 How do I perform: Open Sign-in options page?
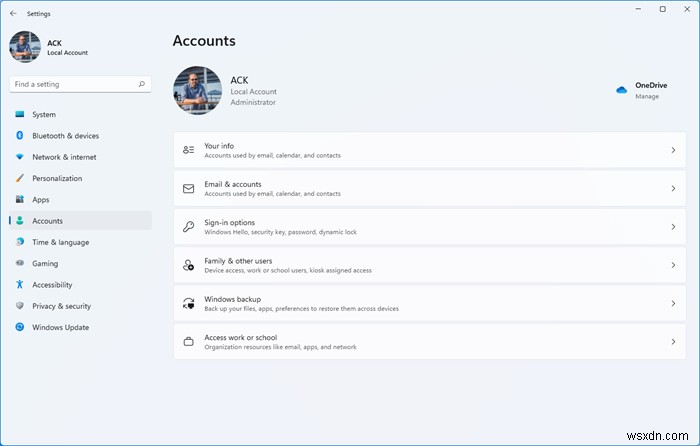[429, 227]
